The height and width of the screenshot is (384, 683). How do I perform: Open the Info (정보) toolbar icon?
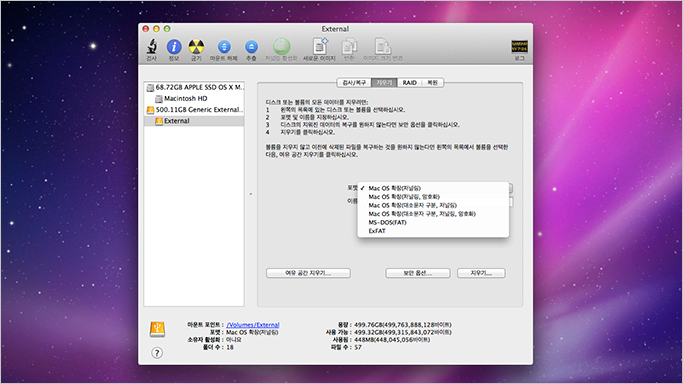click(x=174, y=47)
